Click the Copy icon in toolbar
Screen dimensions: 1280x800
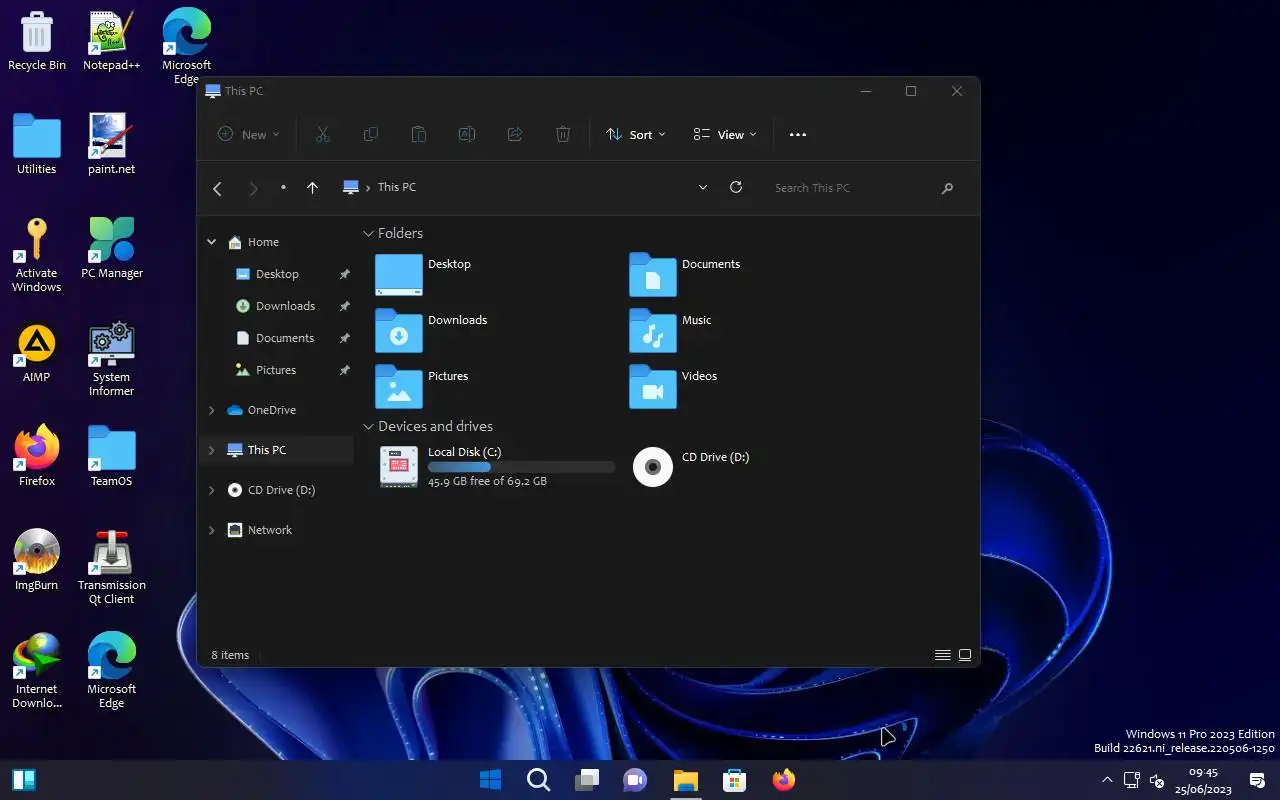pyautogui.click(x=370, y=134)
